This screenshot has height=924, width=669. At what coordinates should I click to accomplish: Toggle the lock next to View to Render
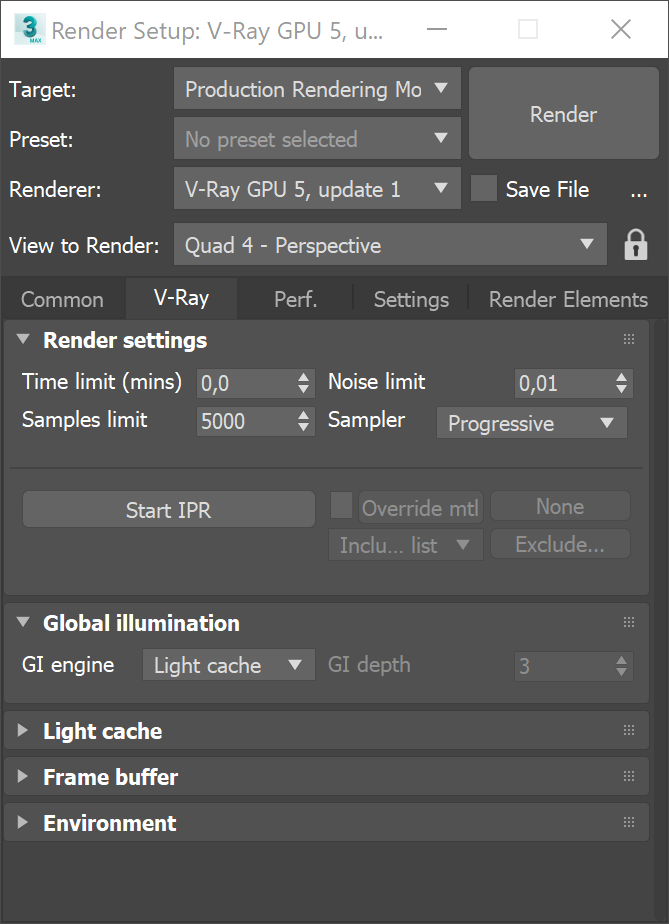click(x=636, y=244)
